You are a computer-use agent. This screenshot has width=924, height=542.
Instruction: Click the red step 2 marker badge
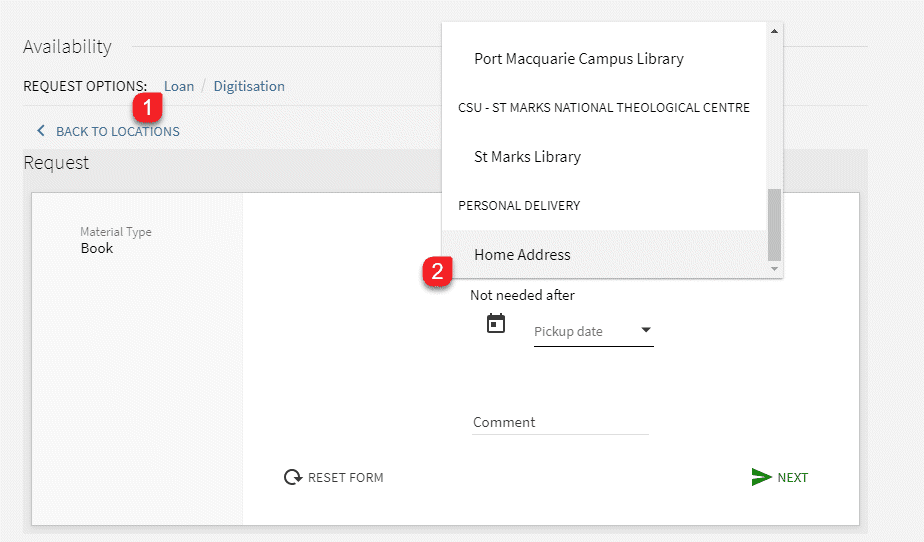[437, 272]
